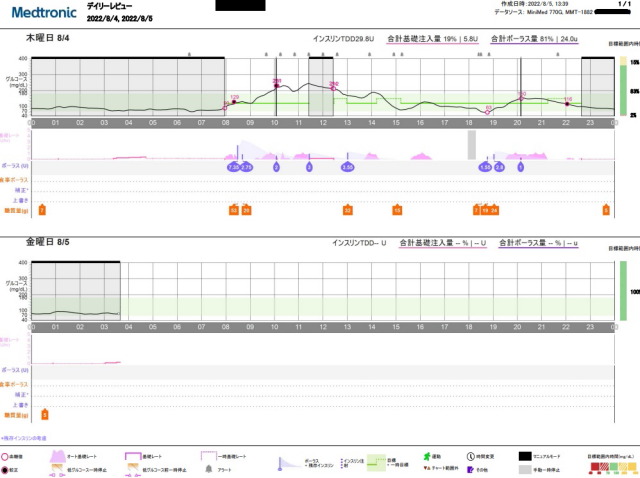
Task: Click 合計基礎注入量 19% | 5.8U
Action: 432,39
